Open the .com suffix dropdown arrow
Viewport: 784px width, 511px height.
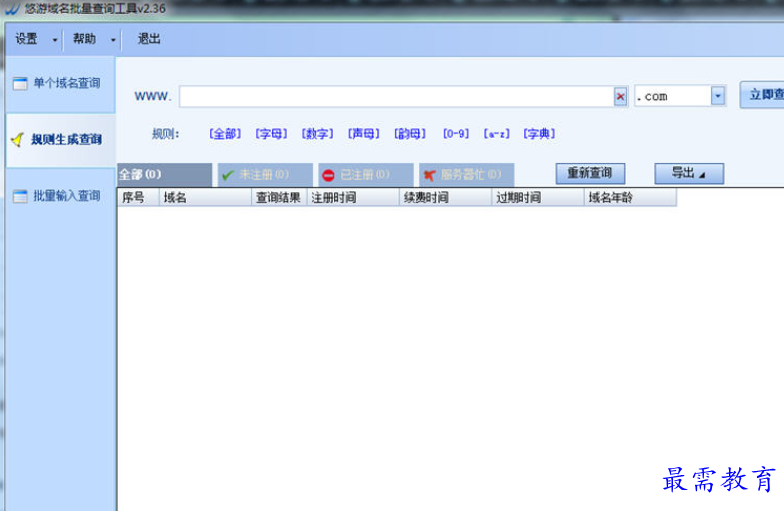click(x=718, y=96)
